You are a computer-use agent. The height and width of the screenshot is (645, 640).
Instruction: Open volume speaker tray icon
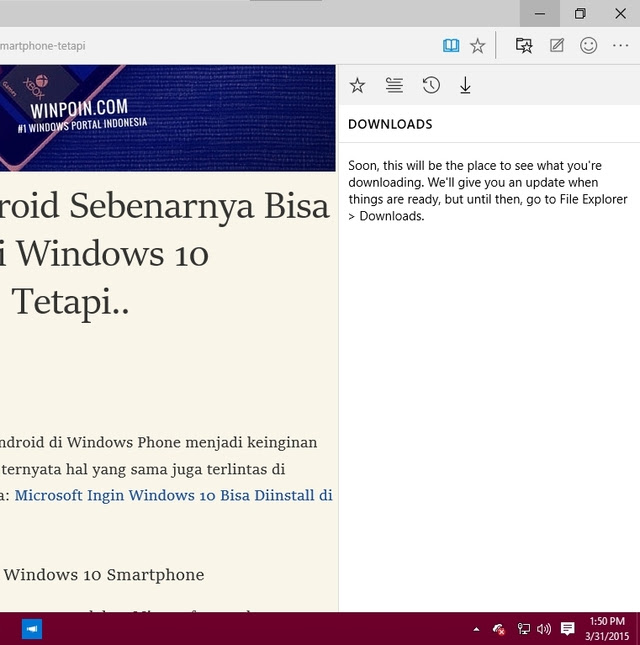[544, 629]
